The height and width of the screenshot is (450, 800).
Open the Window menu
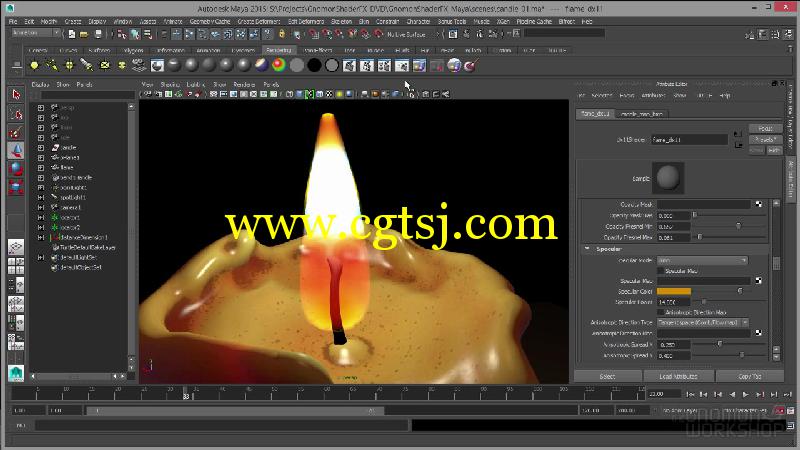[x=122, y=21]
